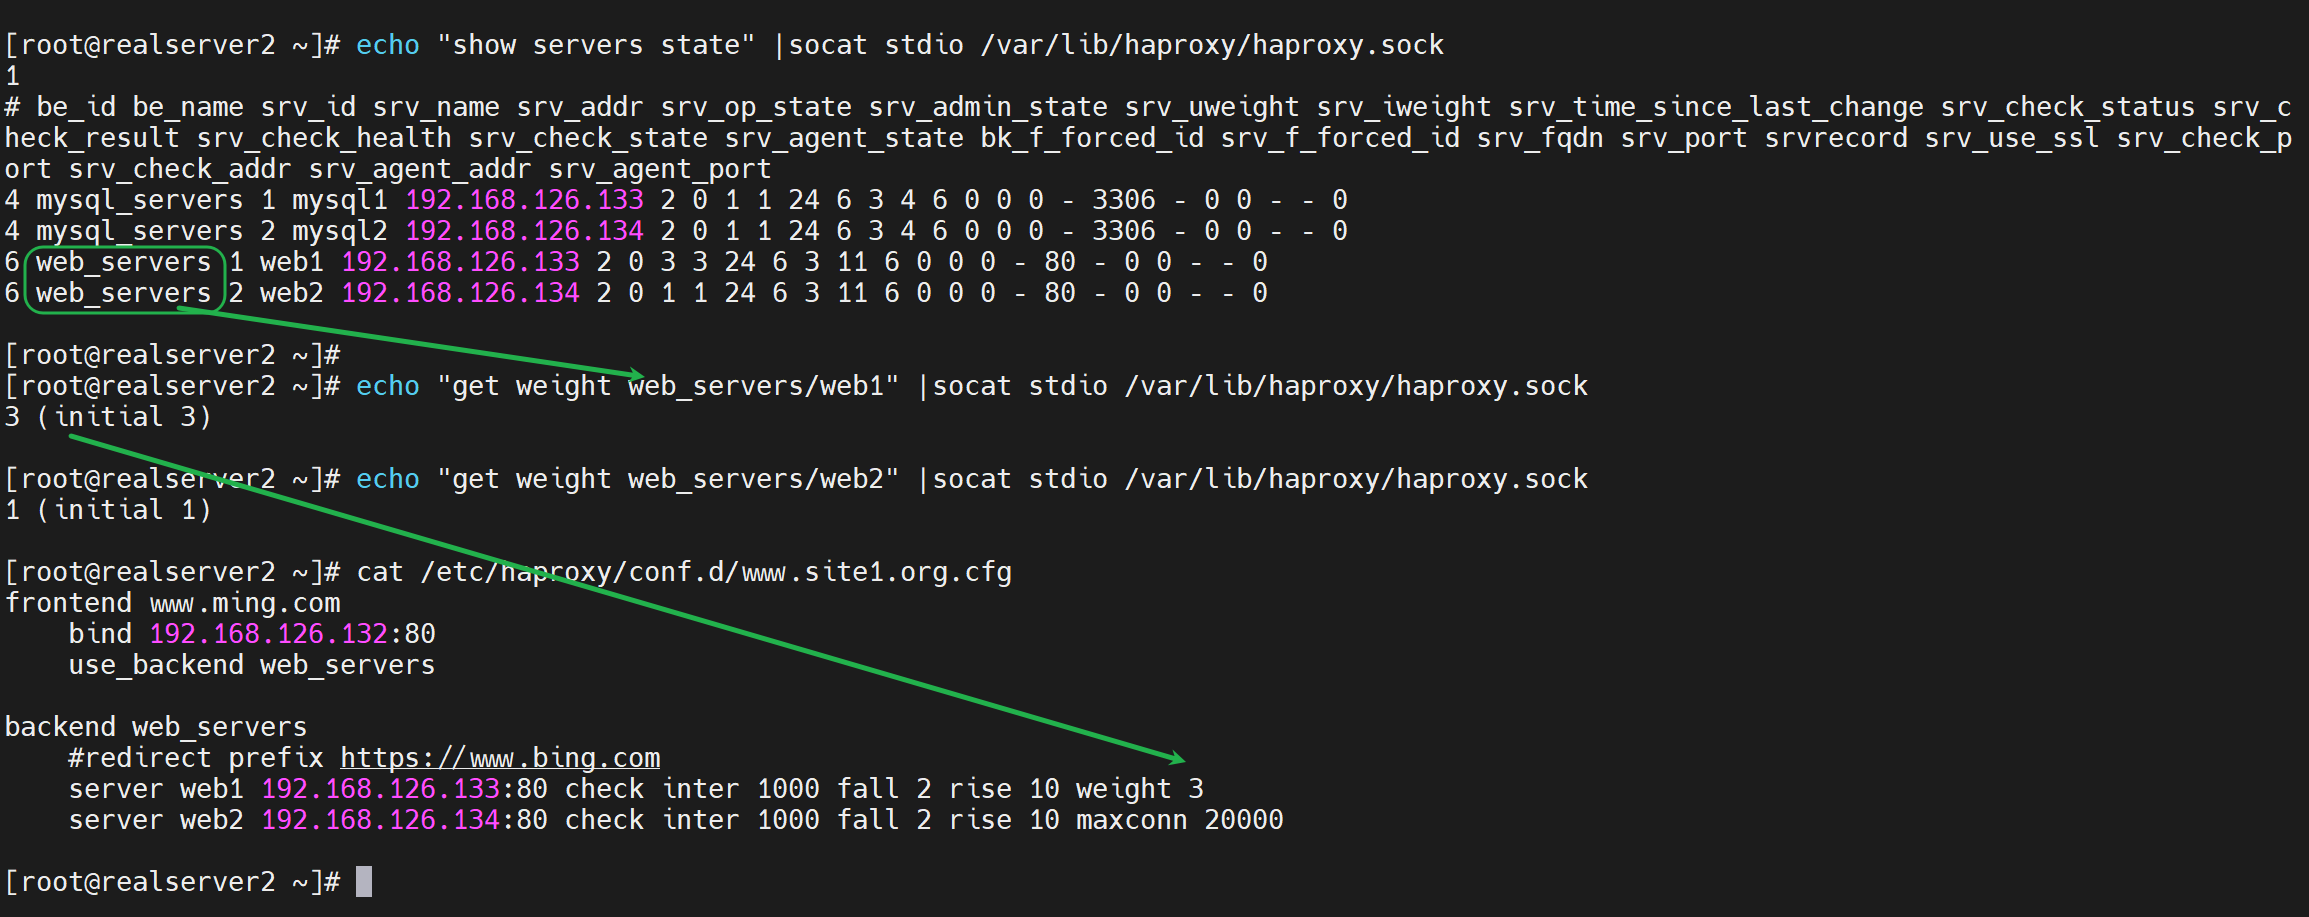Image resolution: width=2309 pixels, height=917 pixels.
Task: Click the circled web_servers label in the web2 row
Action: (123, 293)
